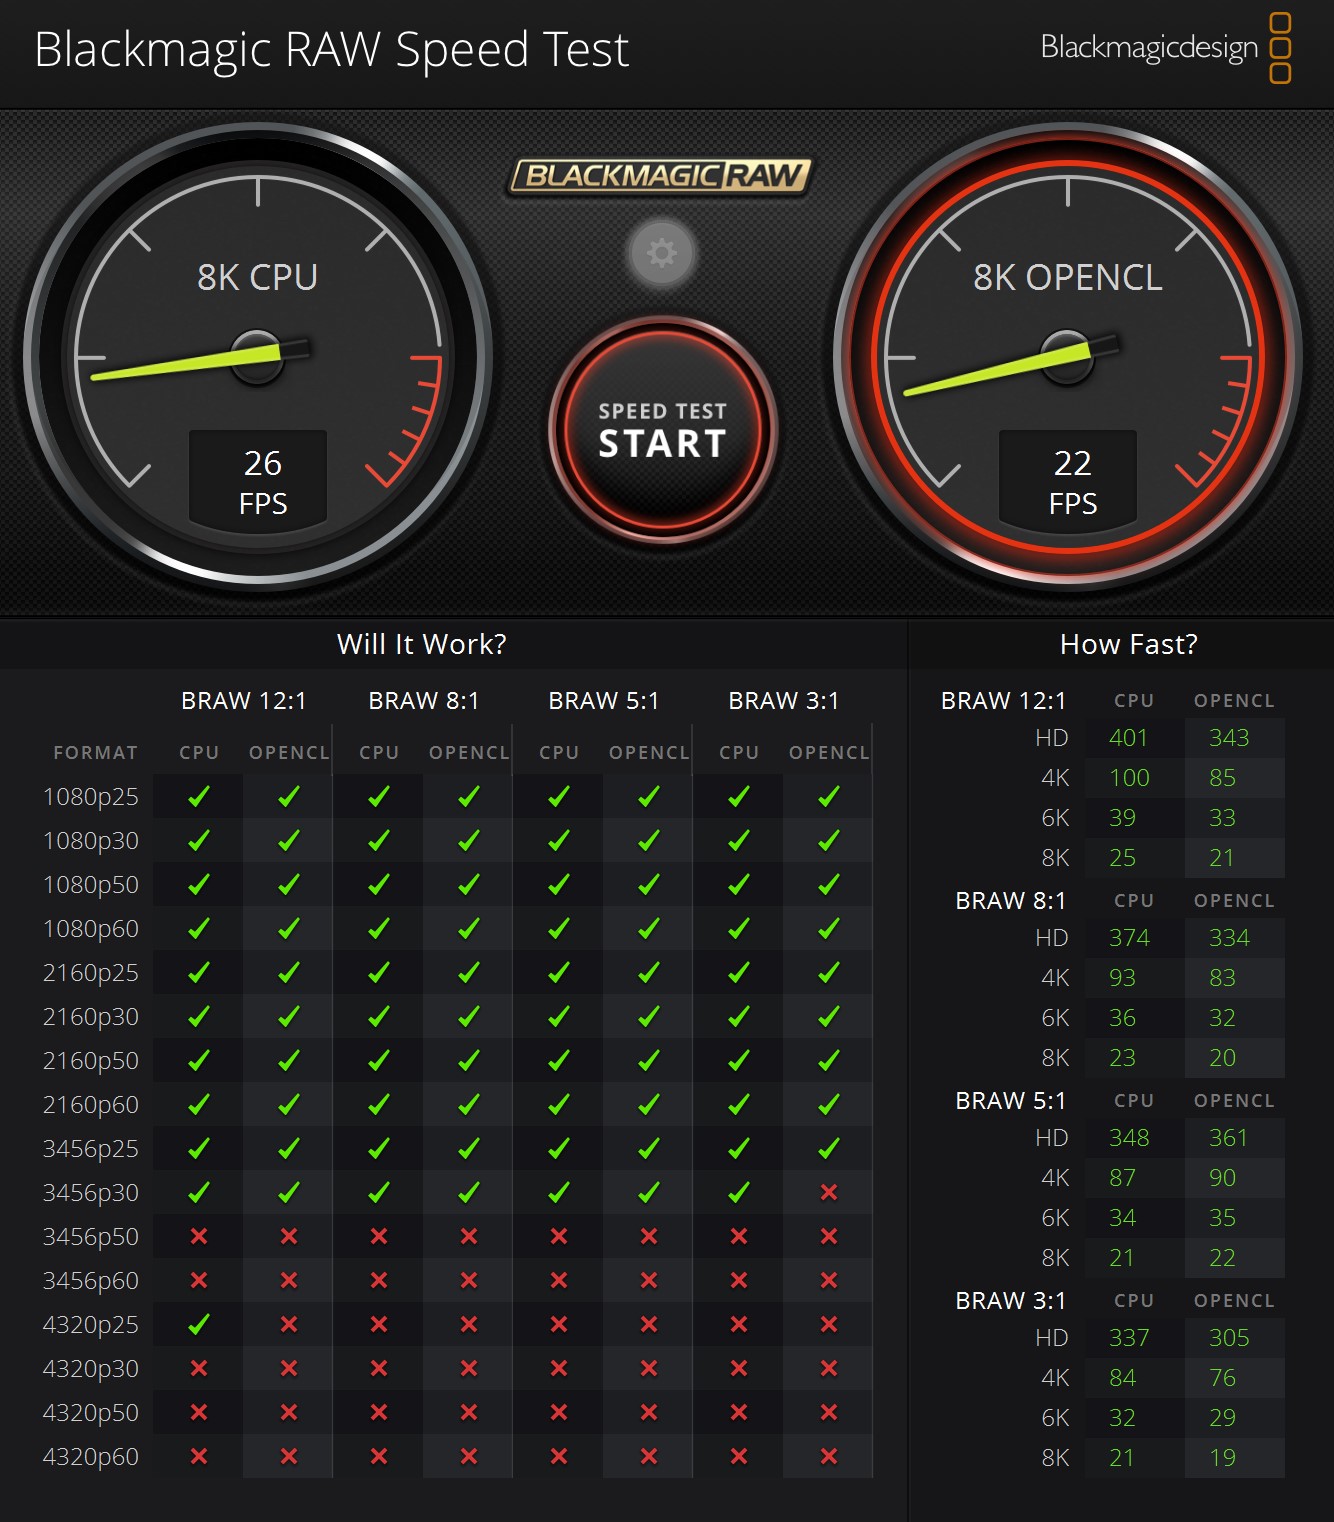Image resolution: width=1334 pixels, height=1522 pixels.
Task: Click the BRAW 12:1 HD CPU value 401
Action: (x=1128, y=738)
